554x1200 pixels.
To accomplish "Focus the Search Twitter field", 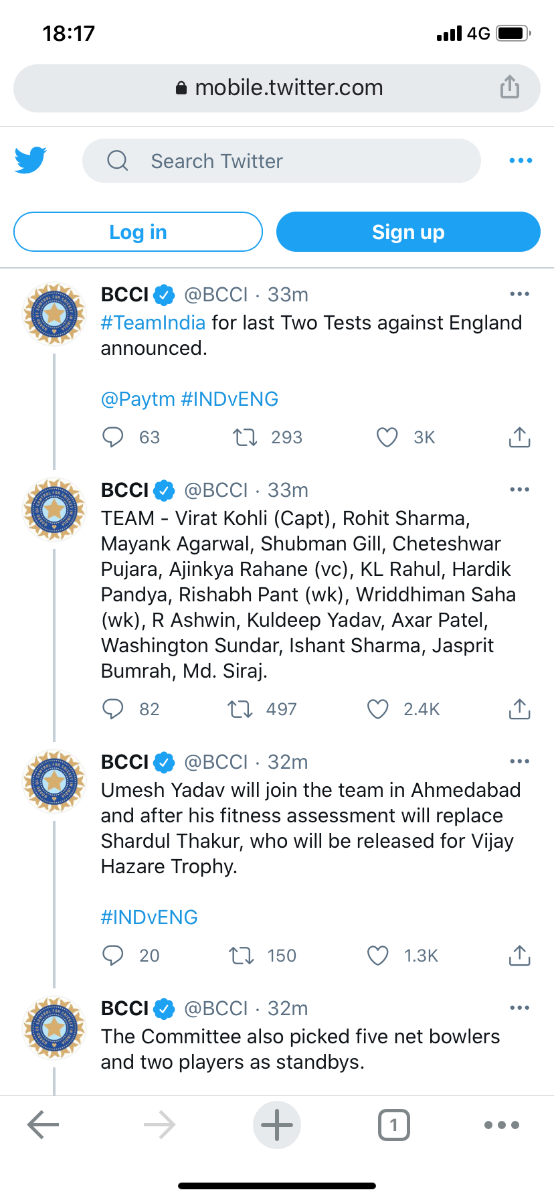I will tap(281, 161).
